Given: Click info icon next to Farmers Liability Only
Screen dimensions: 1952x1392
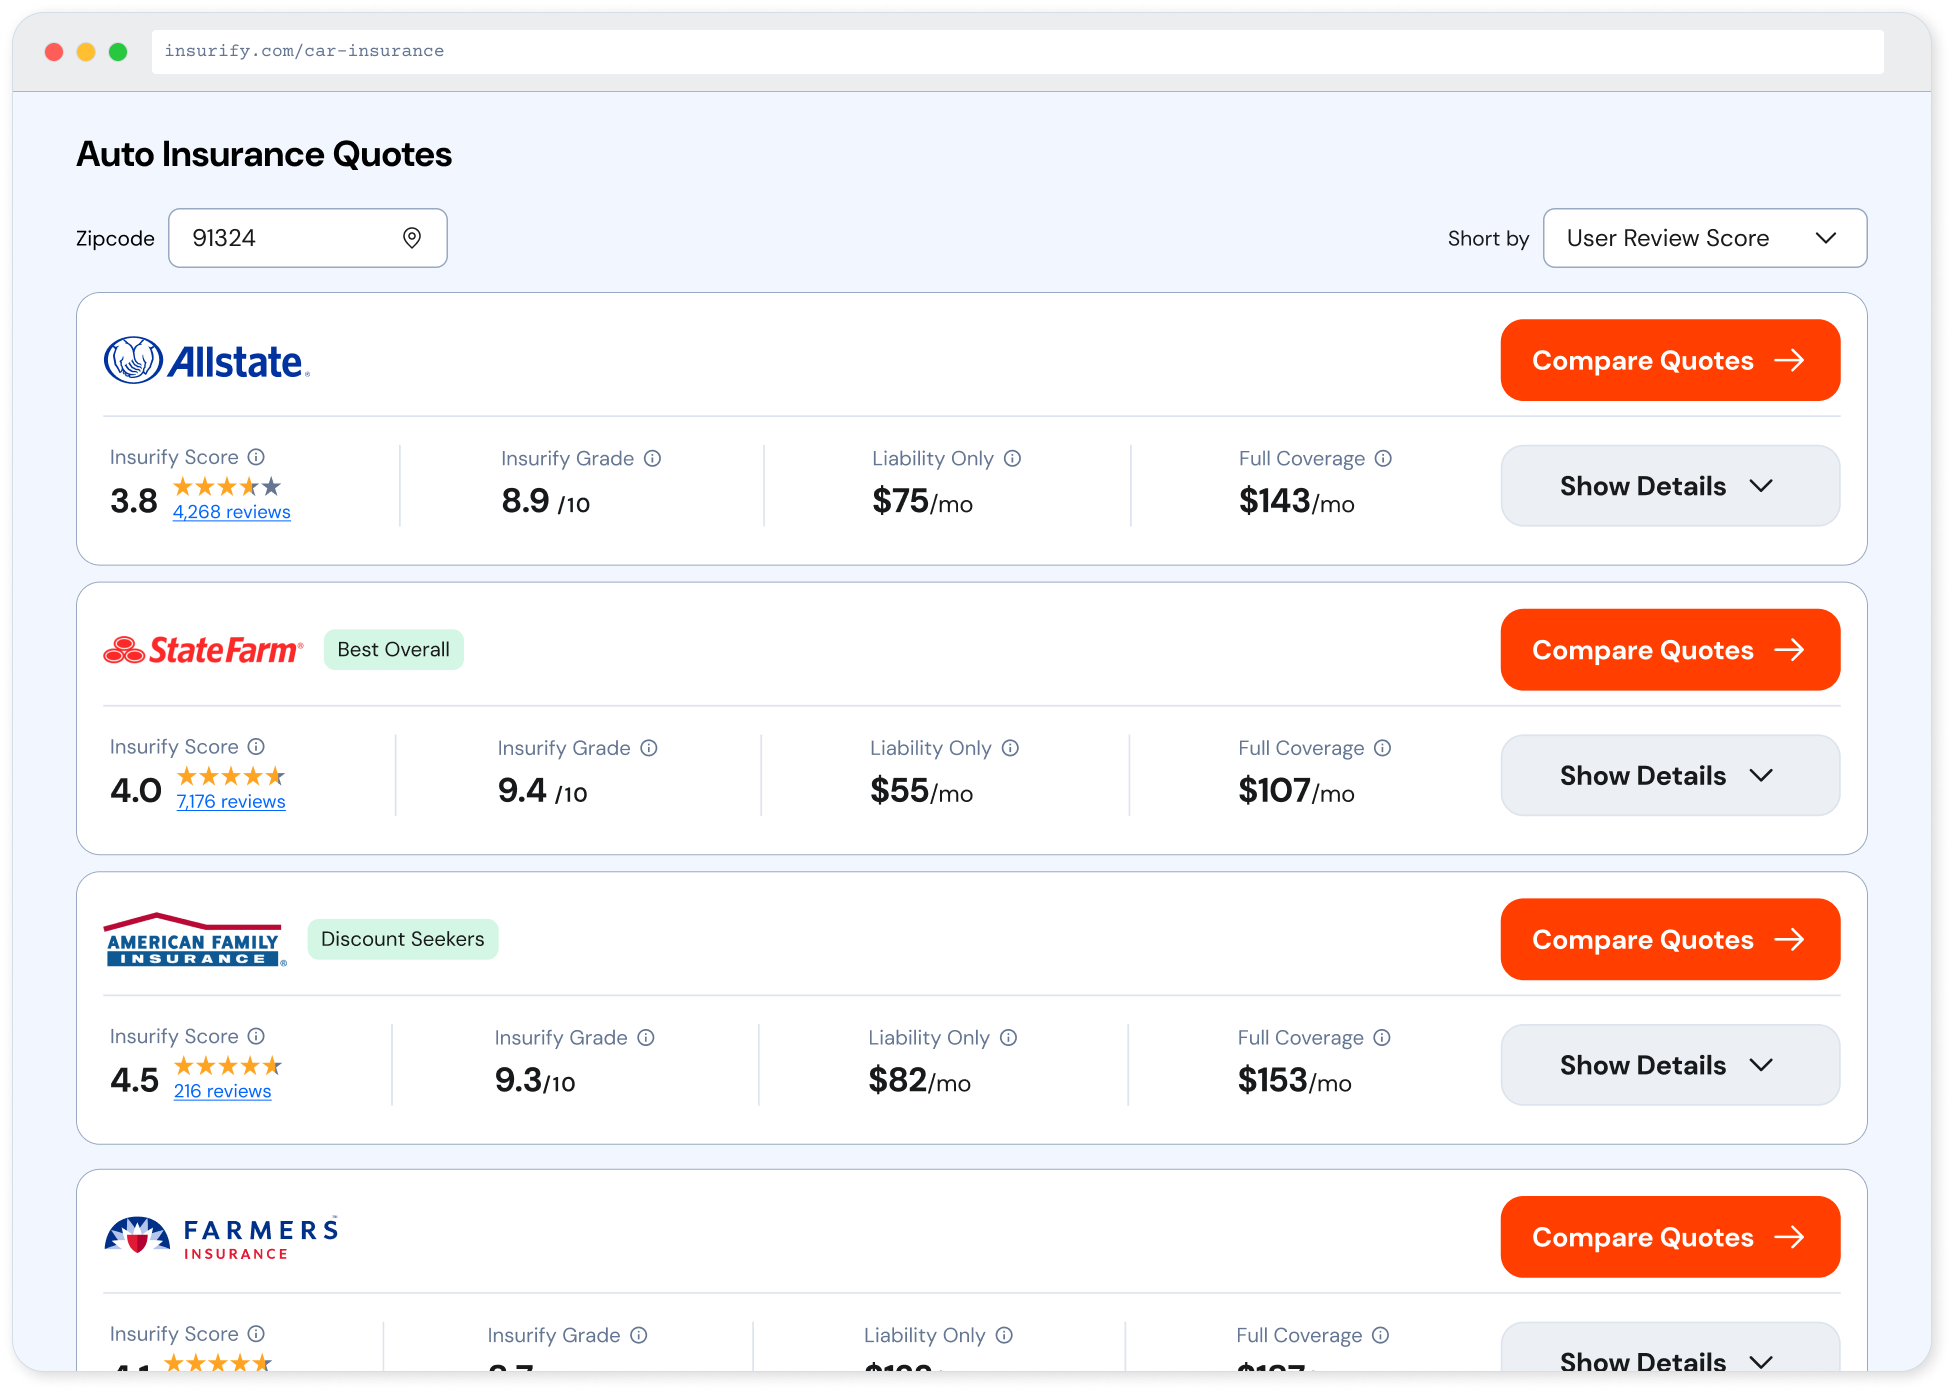Looking at the screenshot, I should click(x=1004, y=1335).
